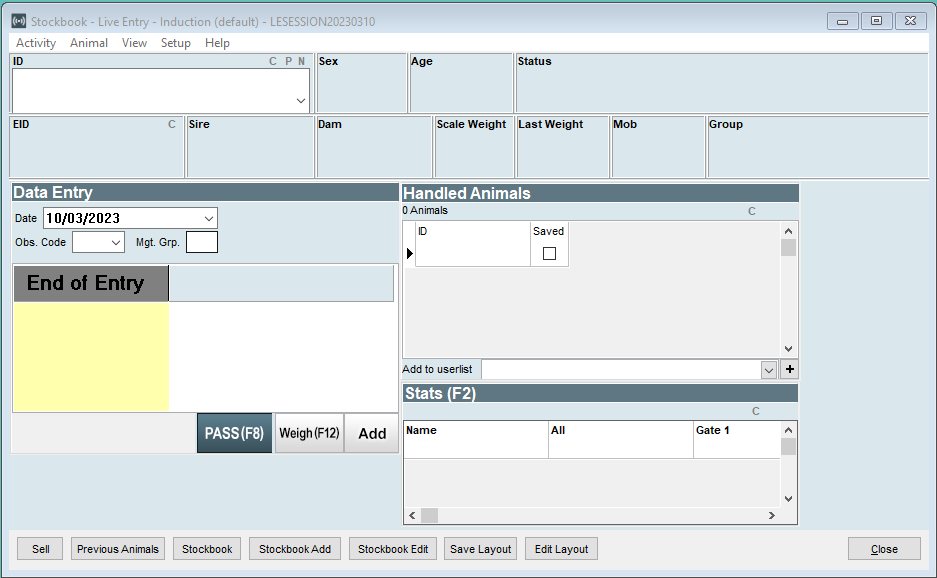This screenshot has width=937, height=578.
Task: Click the Last Weight panel
Action: [562, 147]
